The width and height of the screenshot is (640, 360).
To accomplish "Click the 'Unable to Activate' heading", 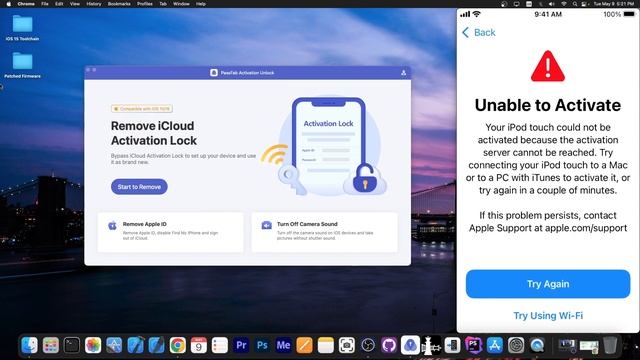I will click(x=548, y=105).
